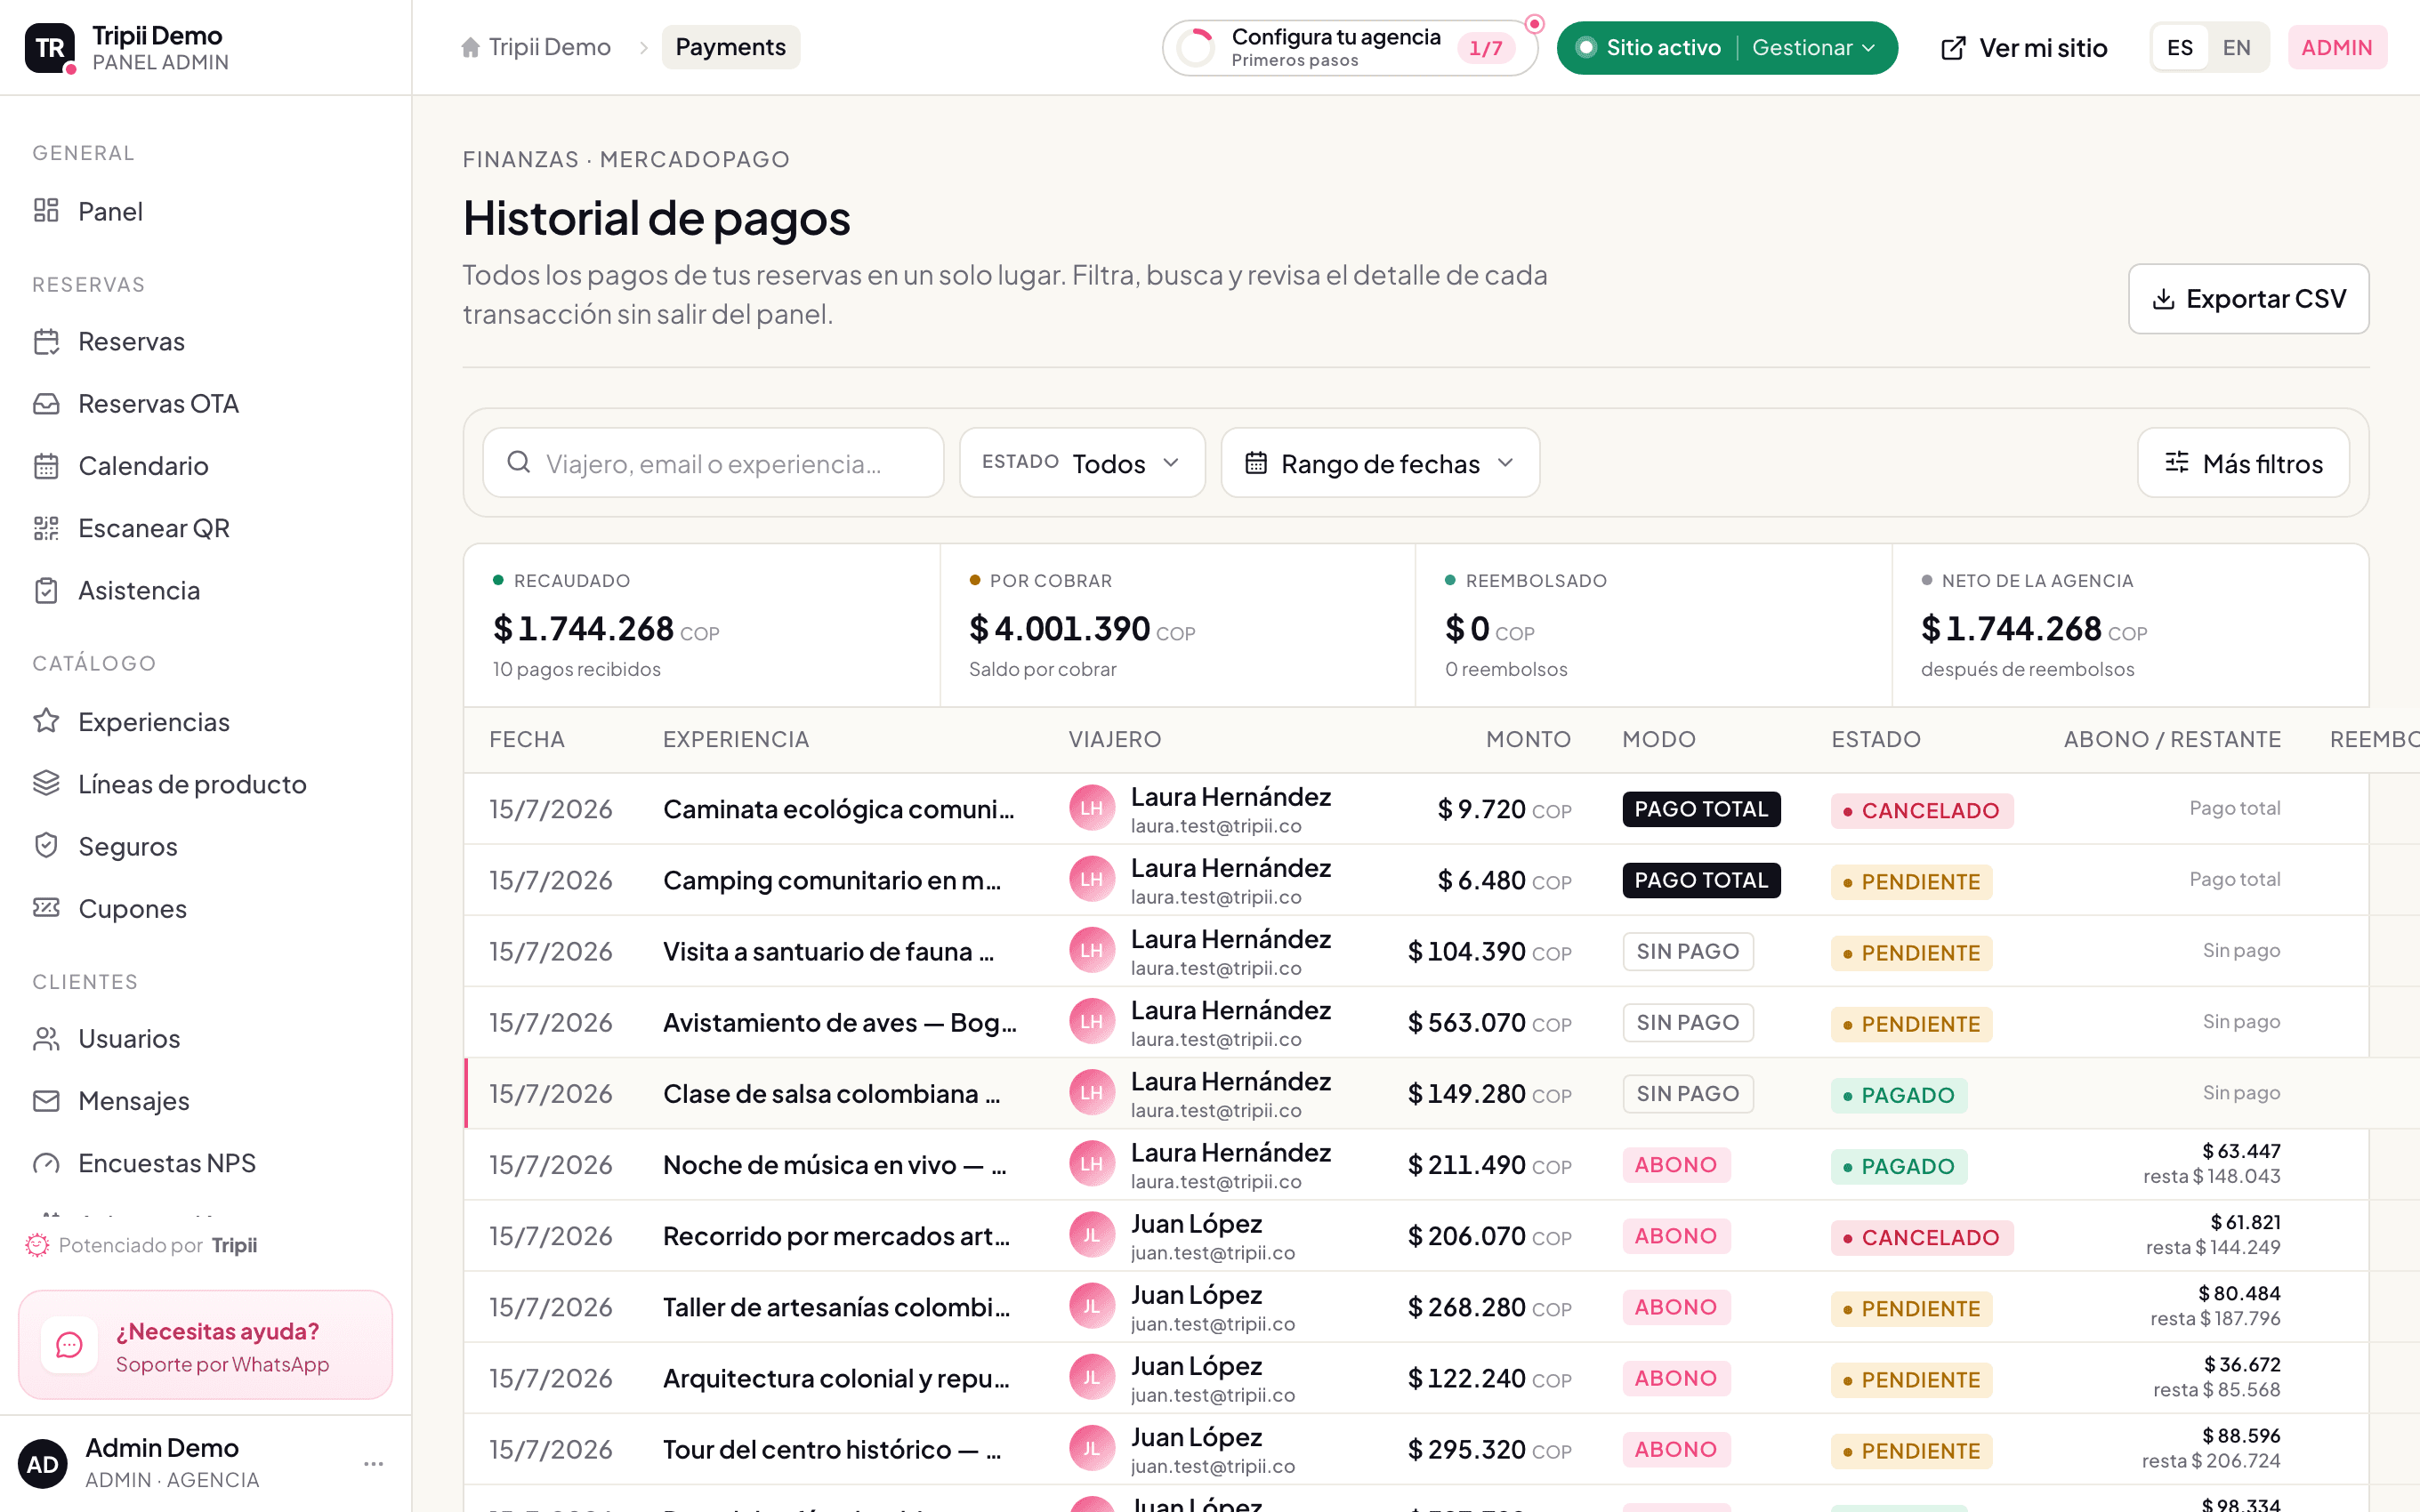Open Líneas de producto layers icon
Screen dimensions: 2420x1512
point(46,784)
